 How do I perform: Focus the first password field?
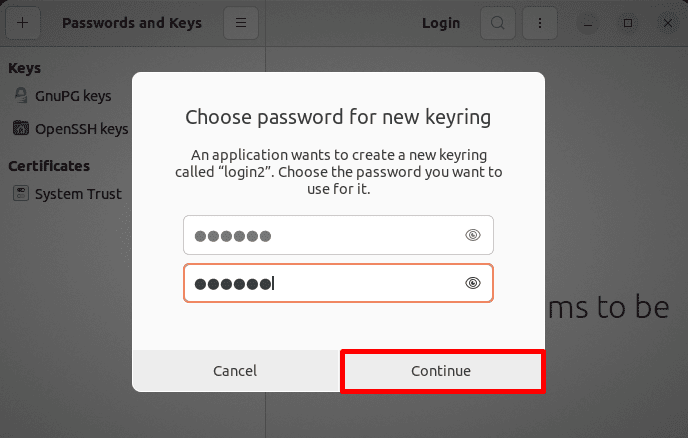[320, 236]
